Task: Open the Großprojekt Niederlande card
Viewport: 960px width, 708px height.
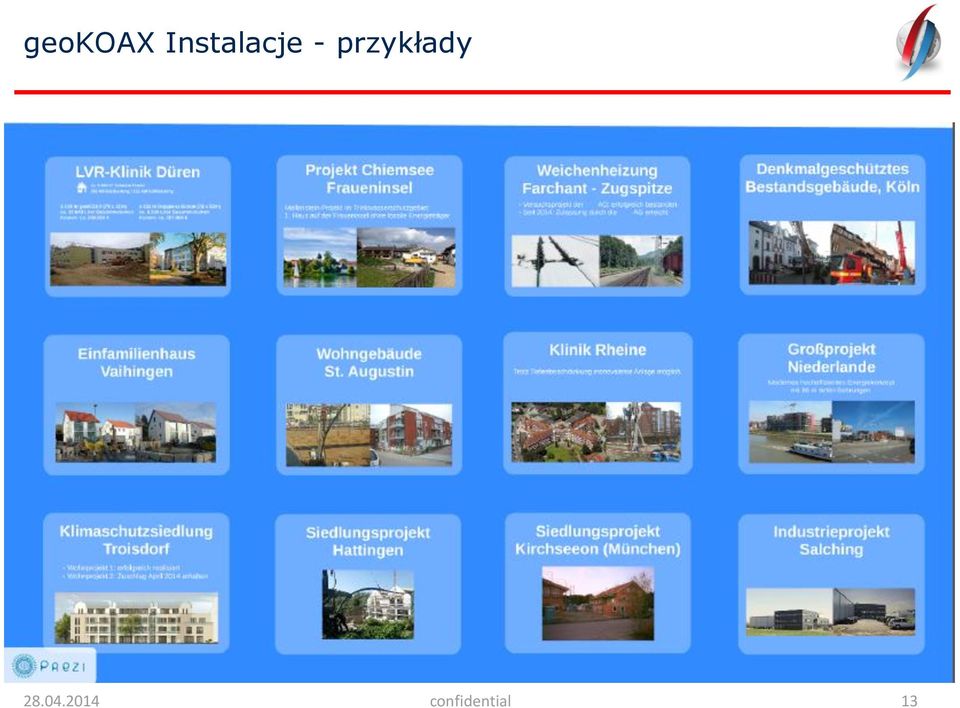Action: pyautogui.click(x=831, y=404)
